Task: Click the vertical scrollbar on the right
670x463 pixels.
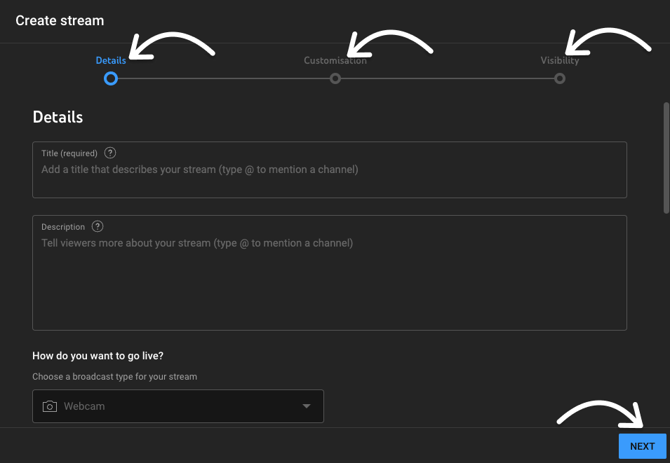Action: tap(666, 158)
